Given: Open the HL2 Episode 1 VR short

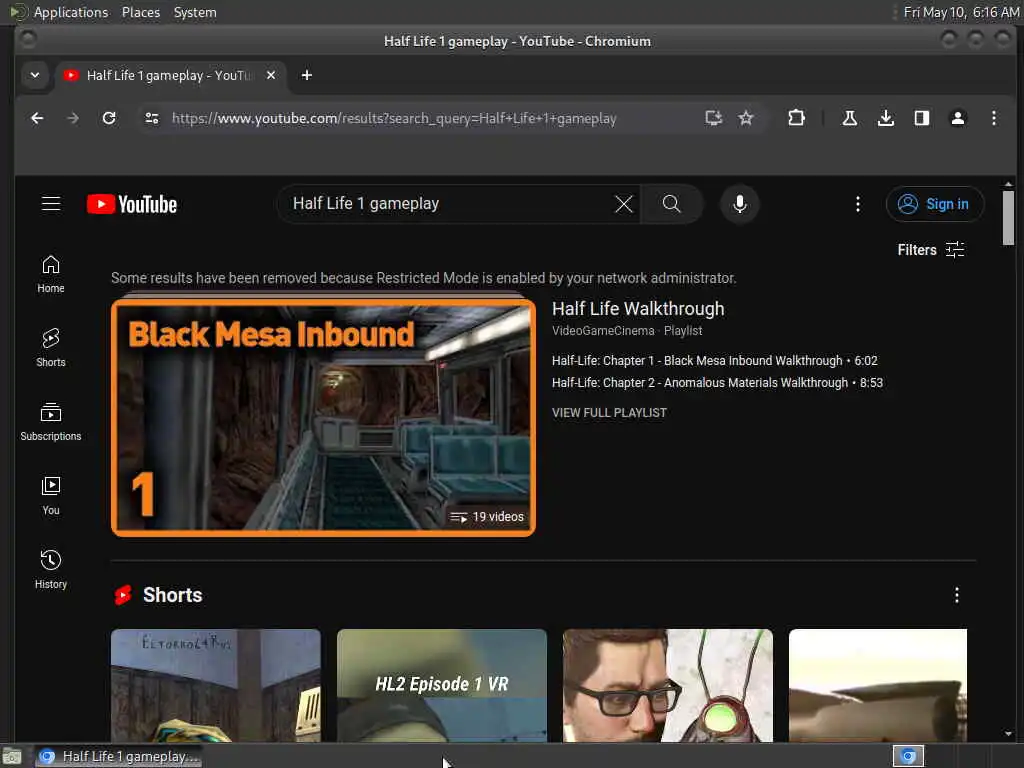Looking at the screenshot, I should [441, 685].
